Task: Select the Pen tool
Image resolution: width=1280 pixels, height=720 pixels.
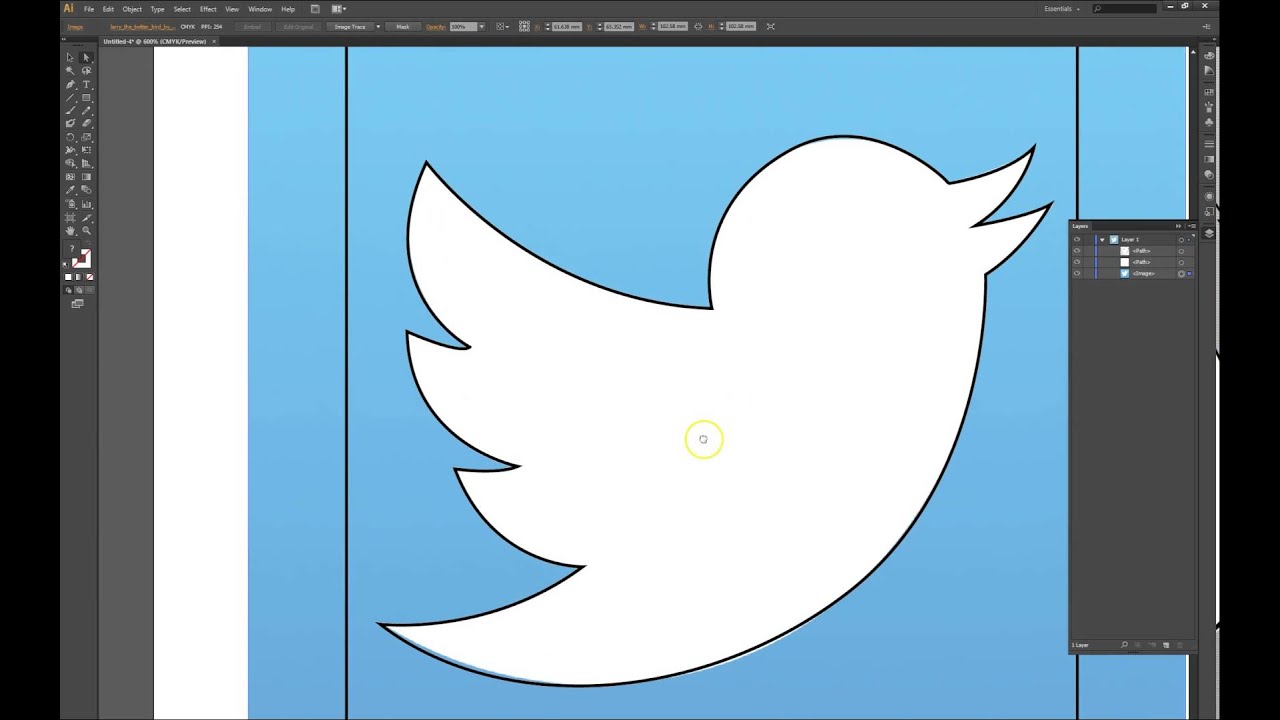Action: point(70,84)
